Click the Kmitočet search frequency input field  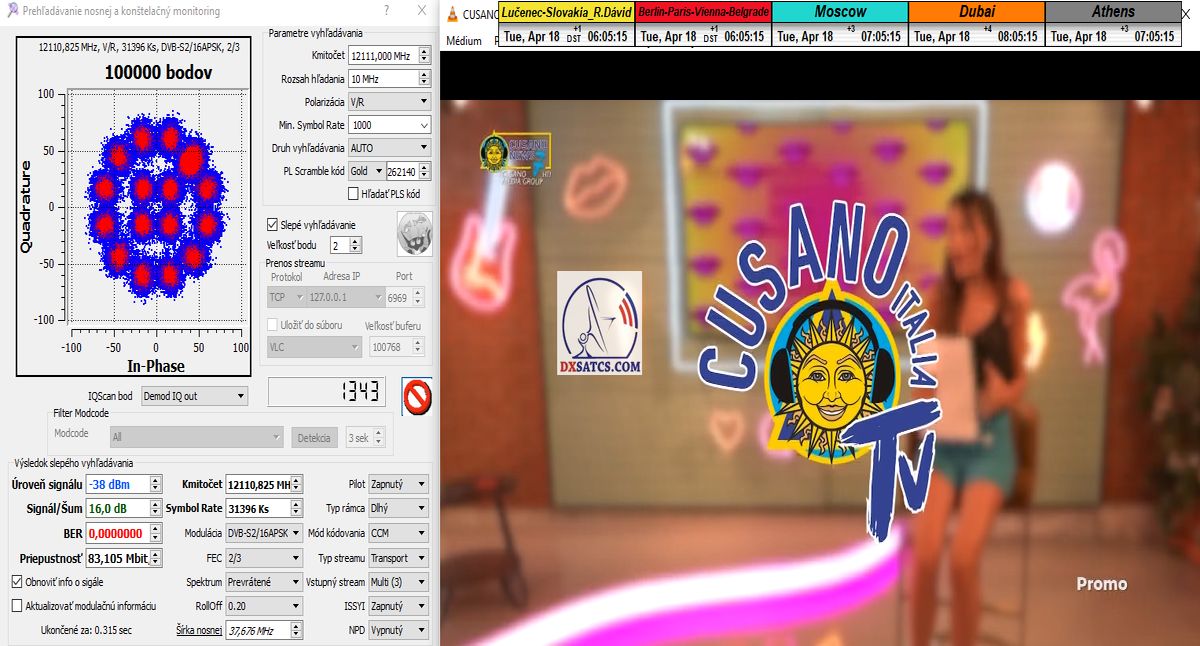(383, 56)
